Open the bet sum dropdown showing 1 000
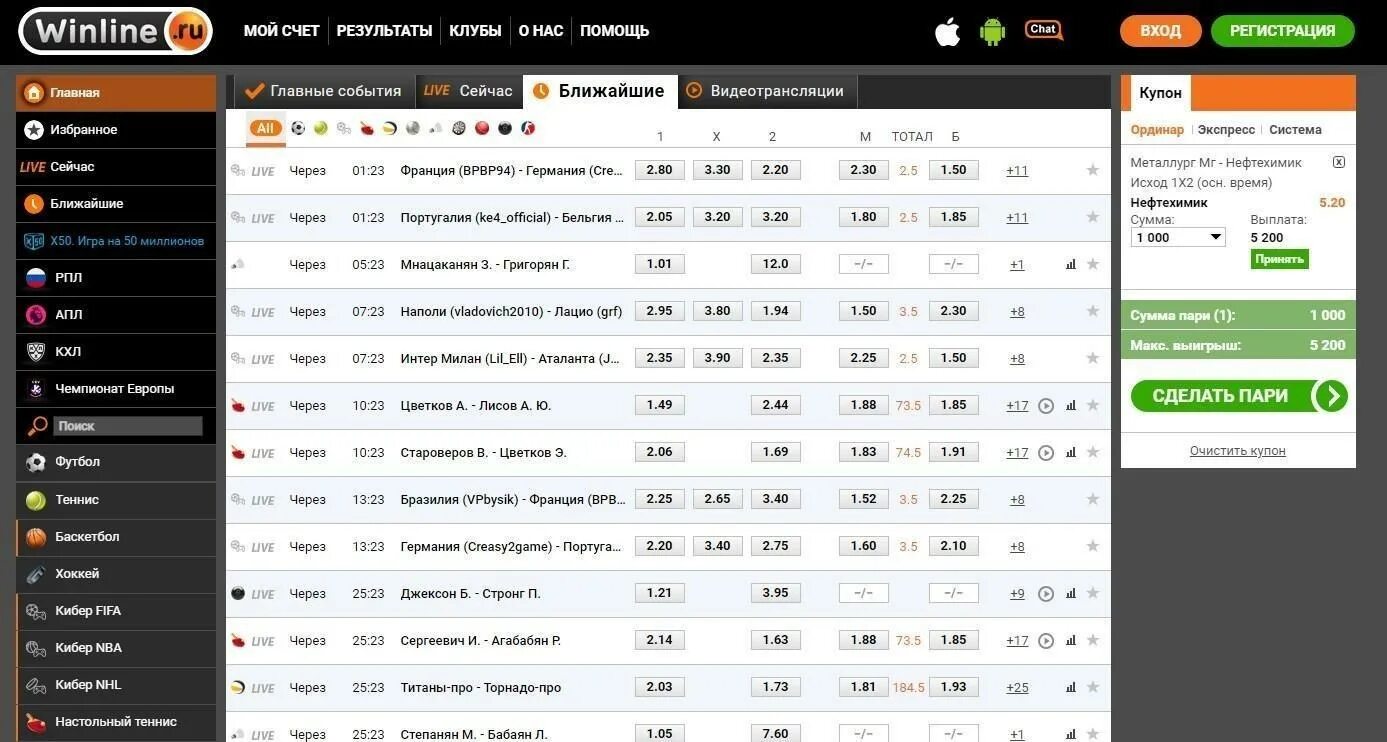 click(x=1178, y=237)
